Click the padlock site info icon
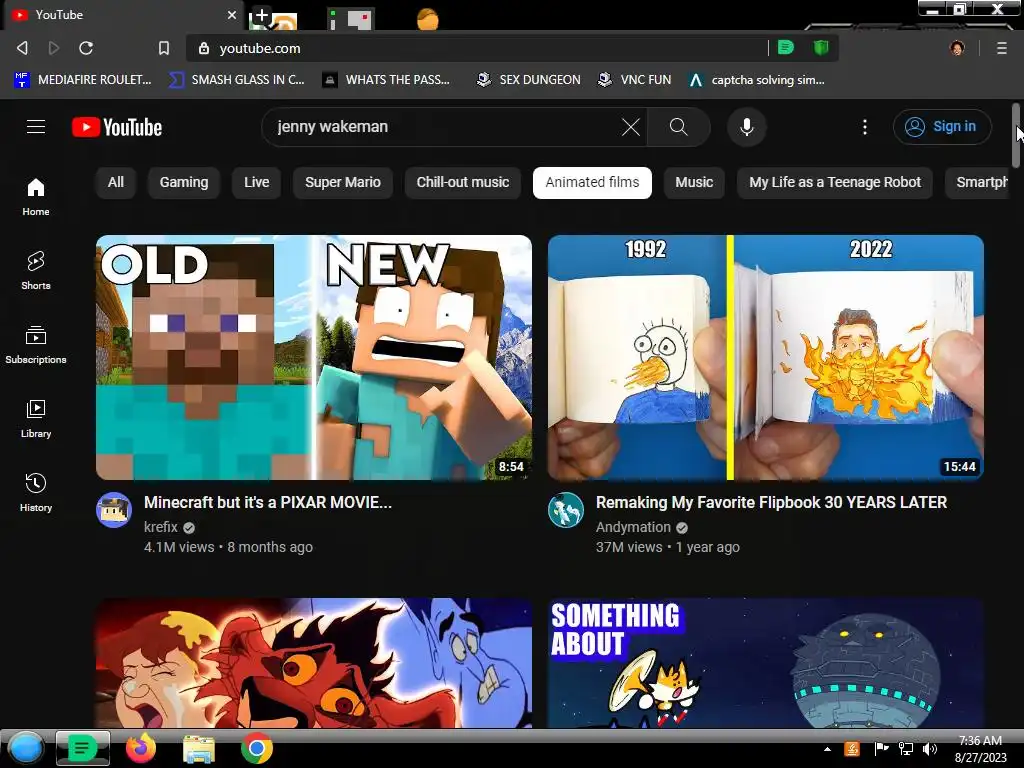The height and width of the screenshot is (768, 1024). pos(204,48)
